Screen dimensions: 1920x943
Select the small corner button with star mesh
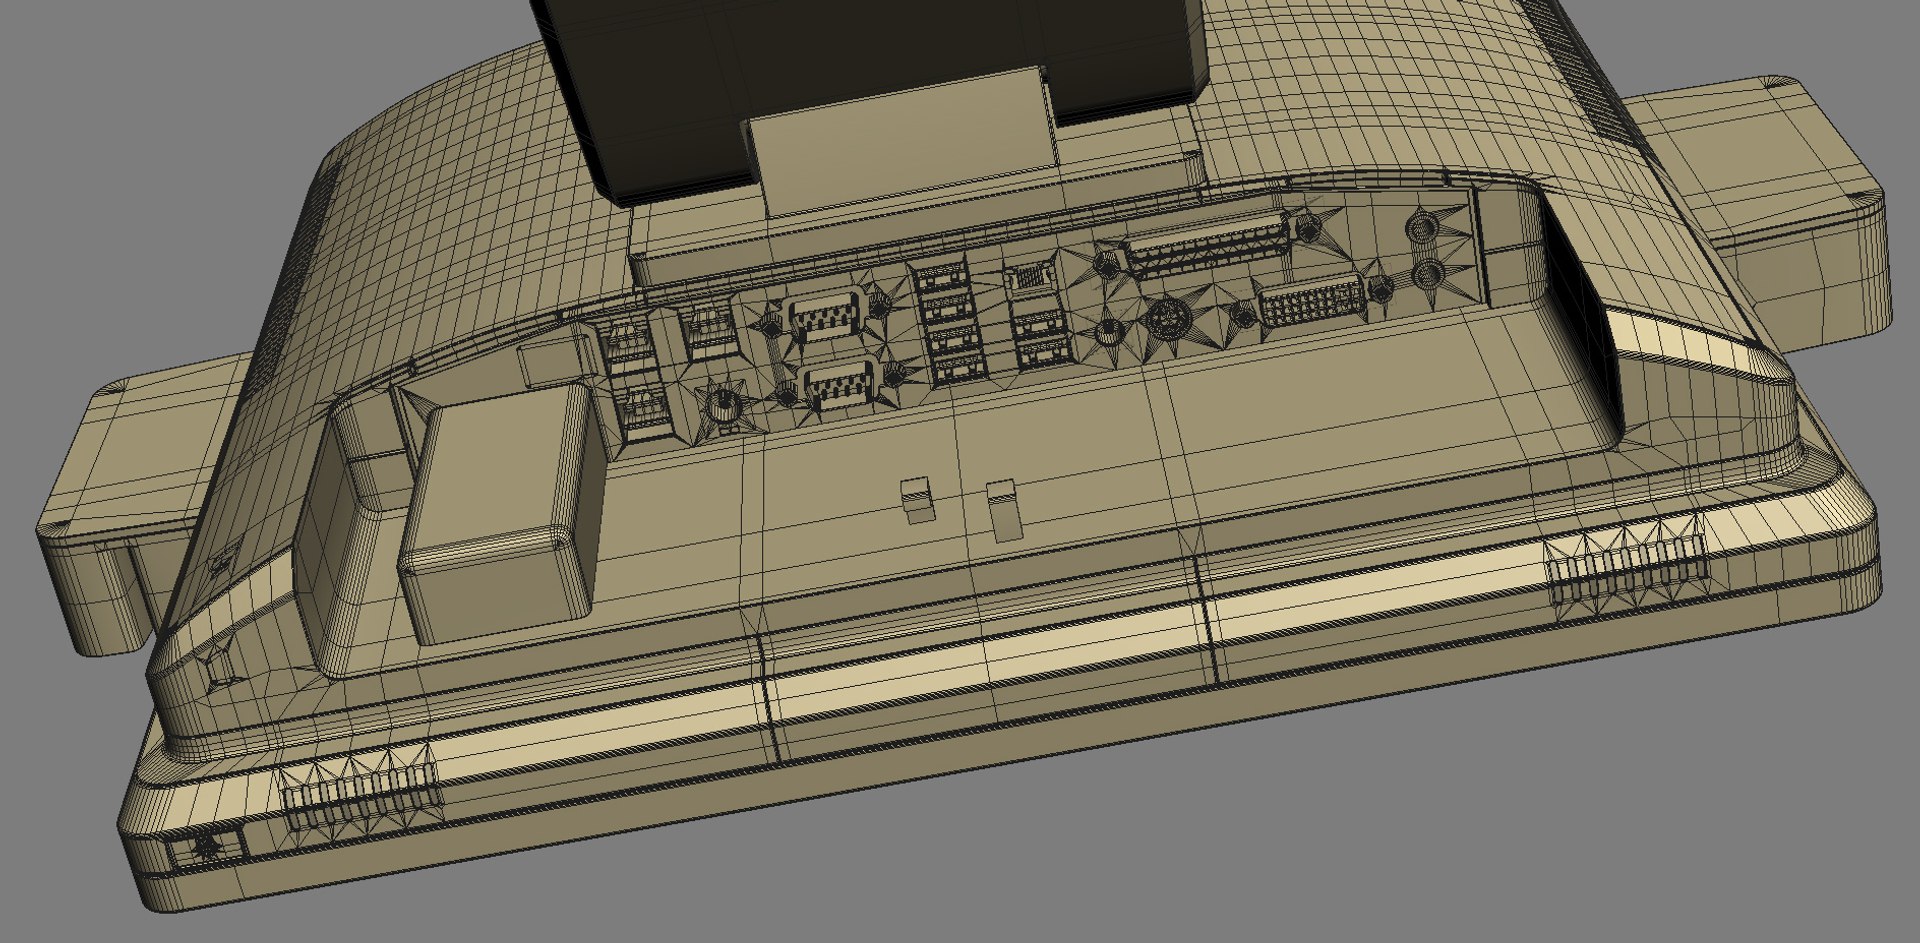(x=209, y=847)
